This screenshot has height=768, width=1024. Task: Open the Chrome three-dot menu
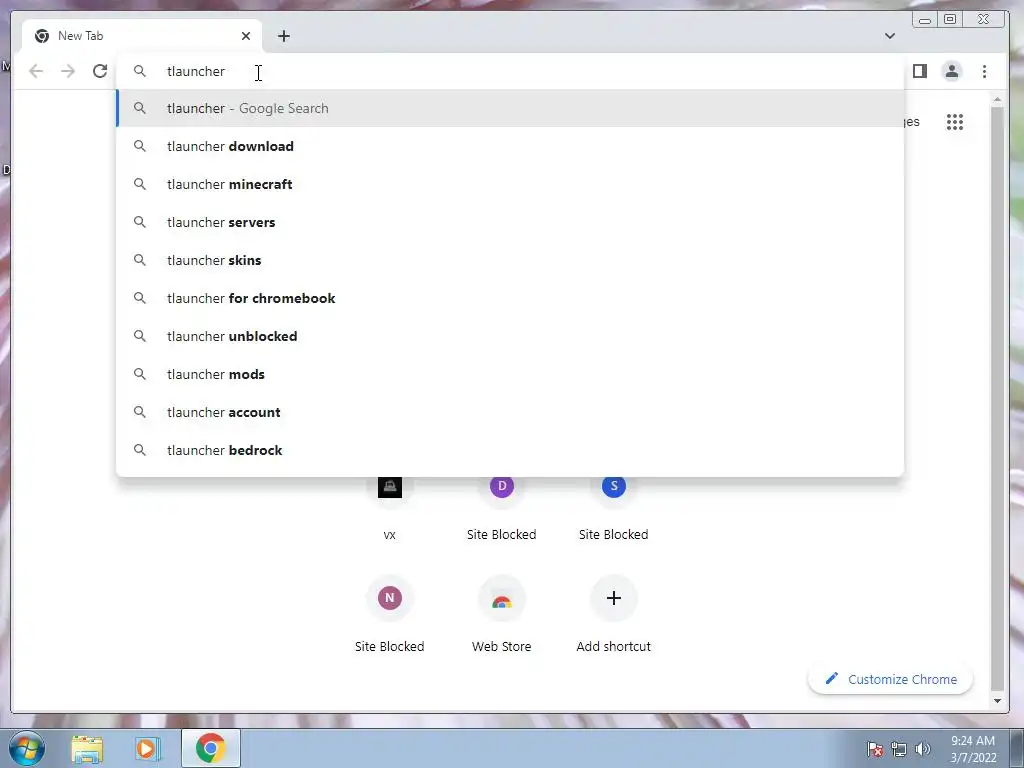point(984,71)
